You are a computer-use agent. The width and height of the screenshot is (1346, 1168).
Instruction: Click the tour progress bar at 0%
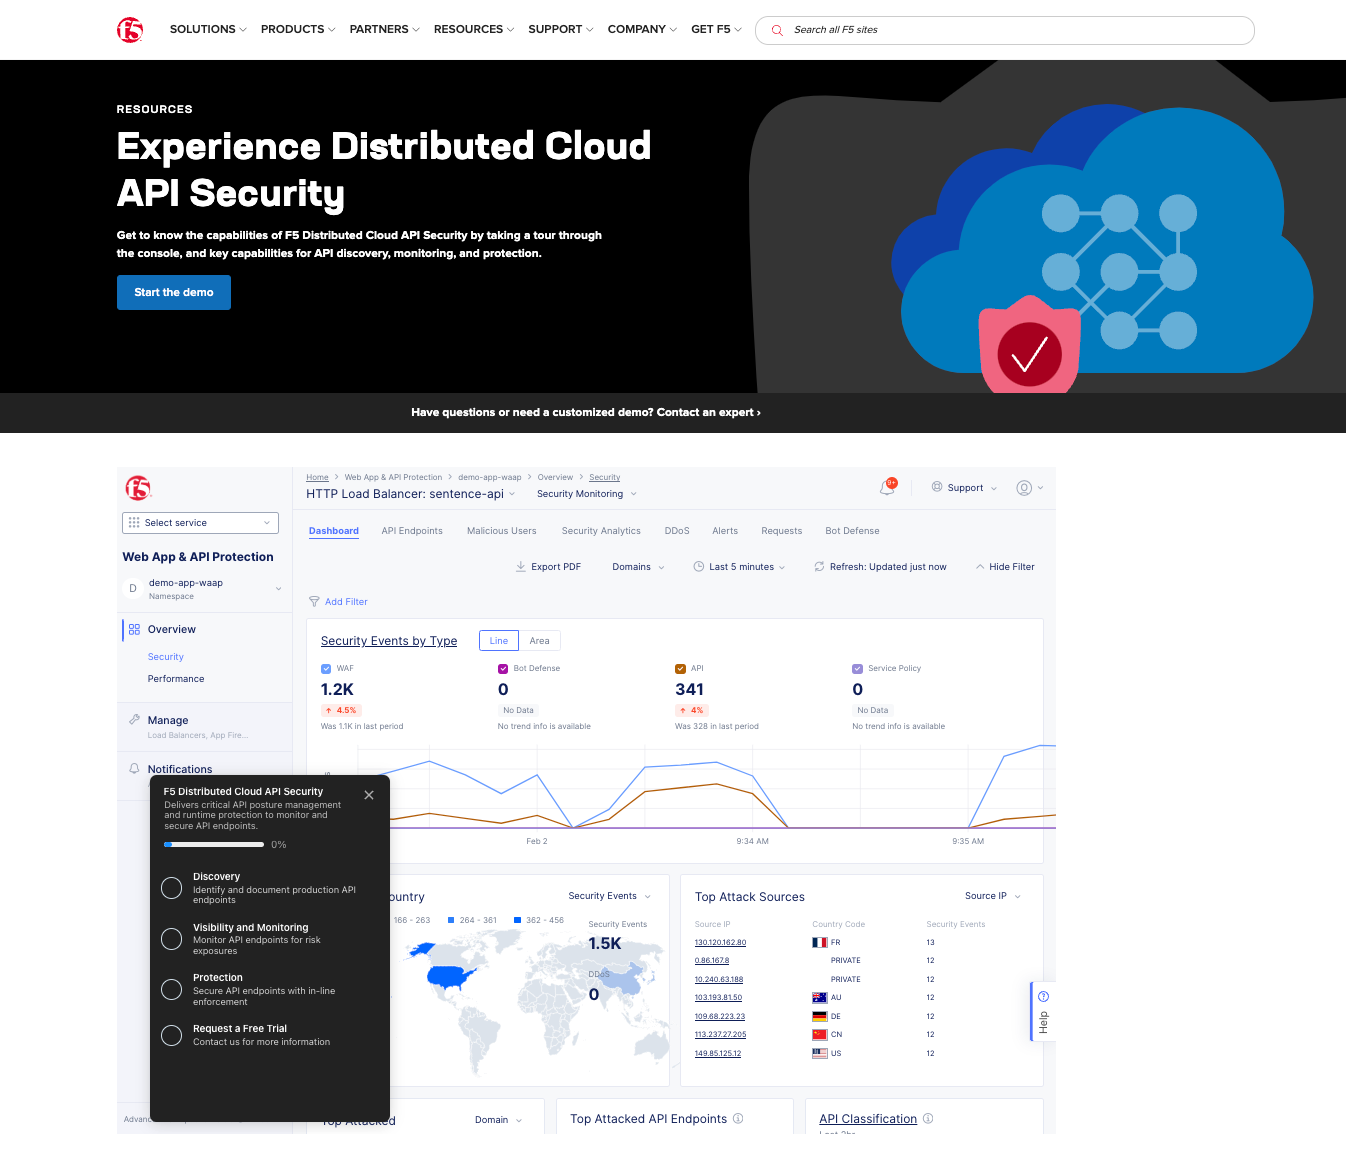tap(214, 845)
